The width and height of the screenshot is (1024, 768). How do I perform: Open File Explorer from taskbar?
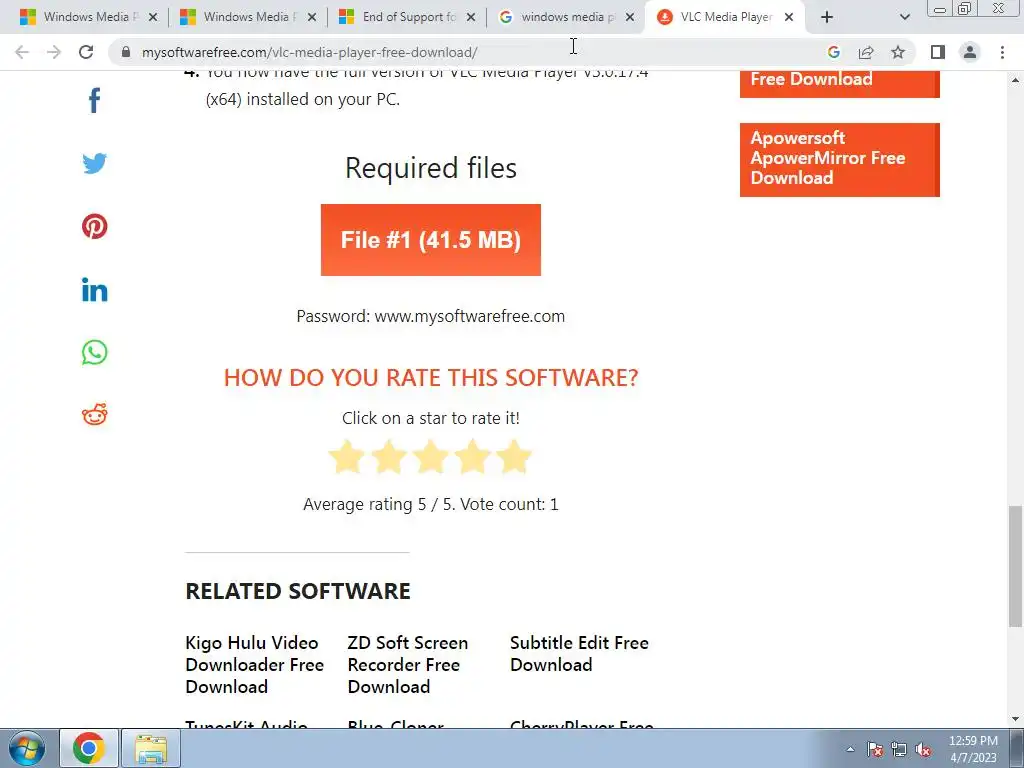[x=151, y=748]
